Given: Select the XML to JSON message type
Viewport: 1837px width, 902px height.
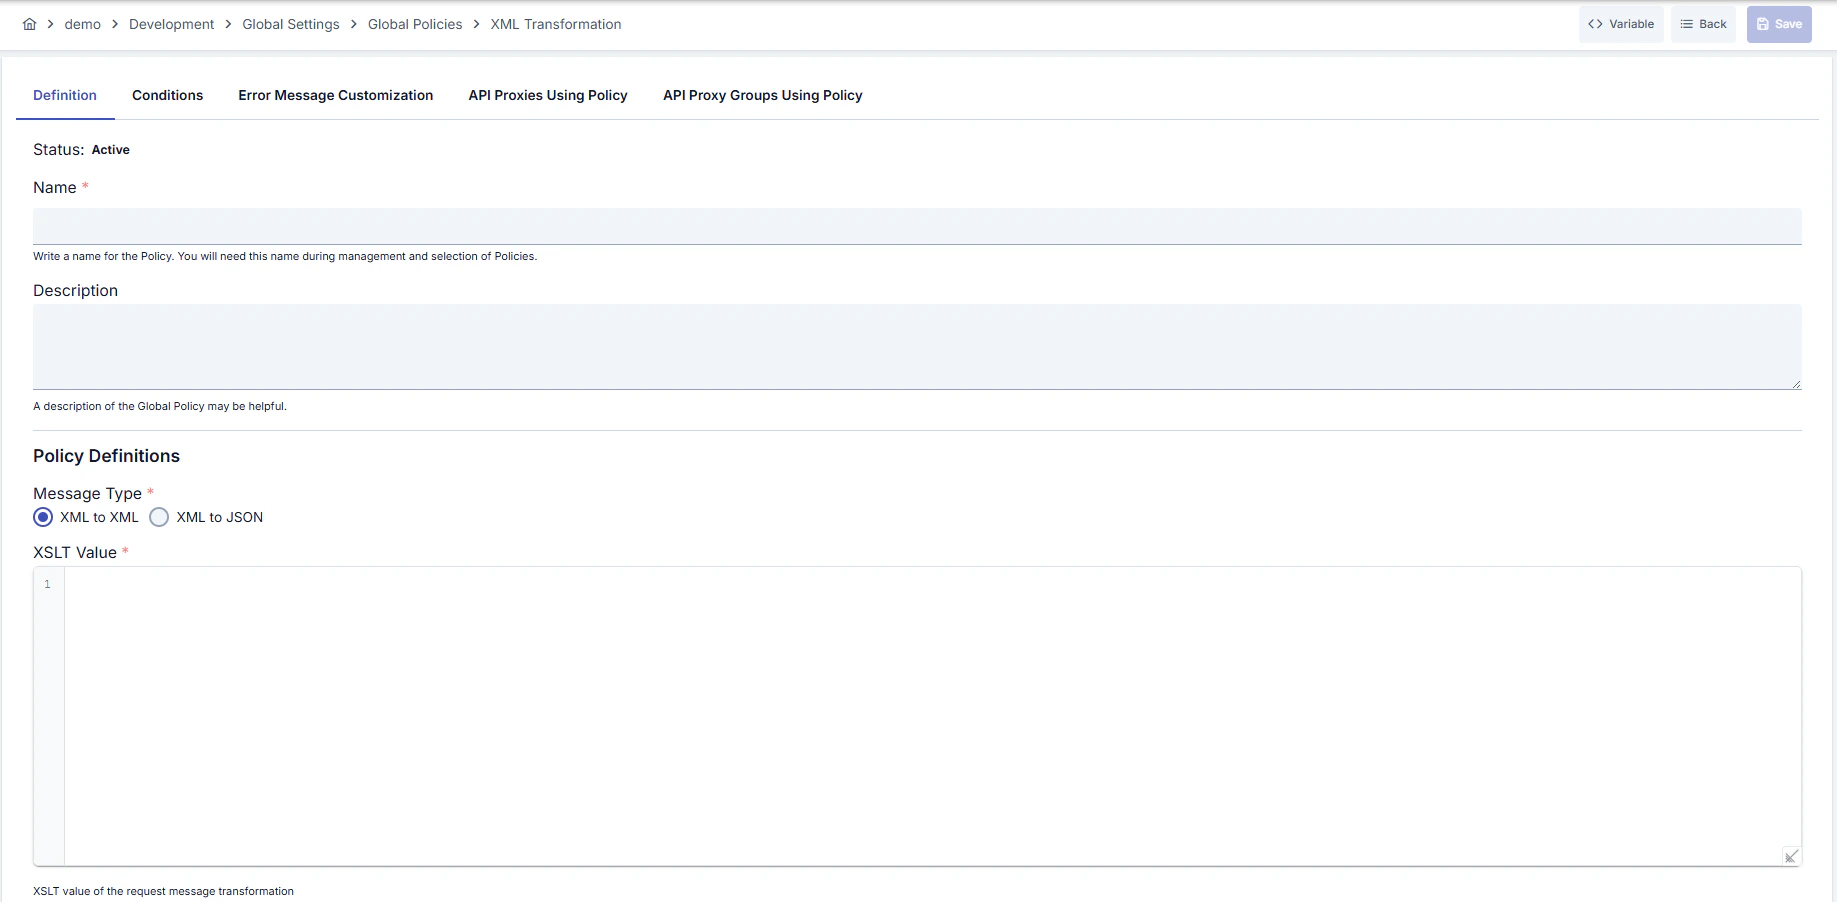Looking at the screenshot, I should (x=159, y=517).
